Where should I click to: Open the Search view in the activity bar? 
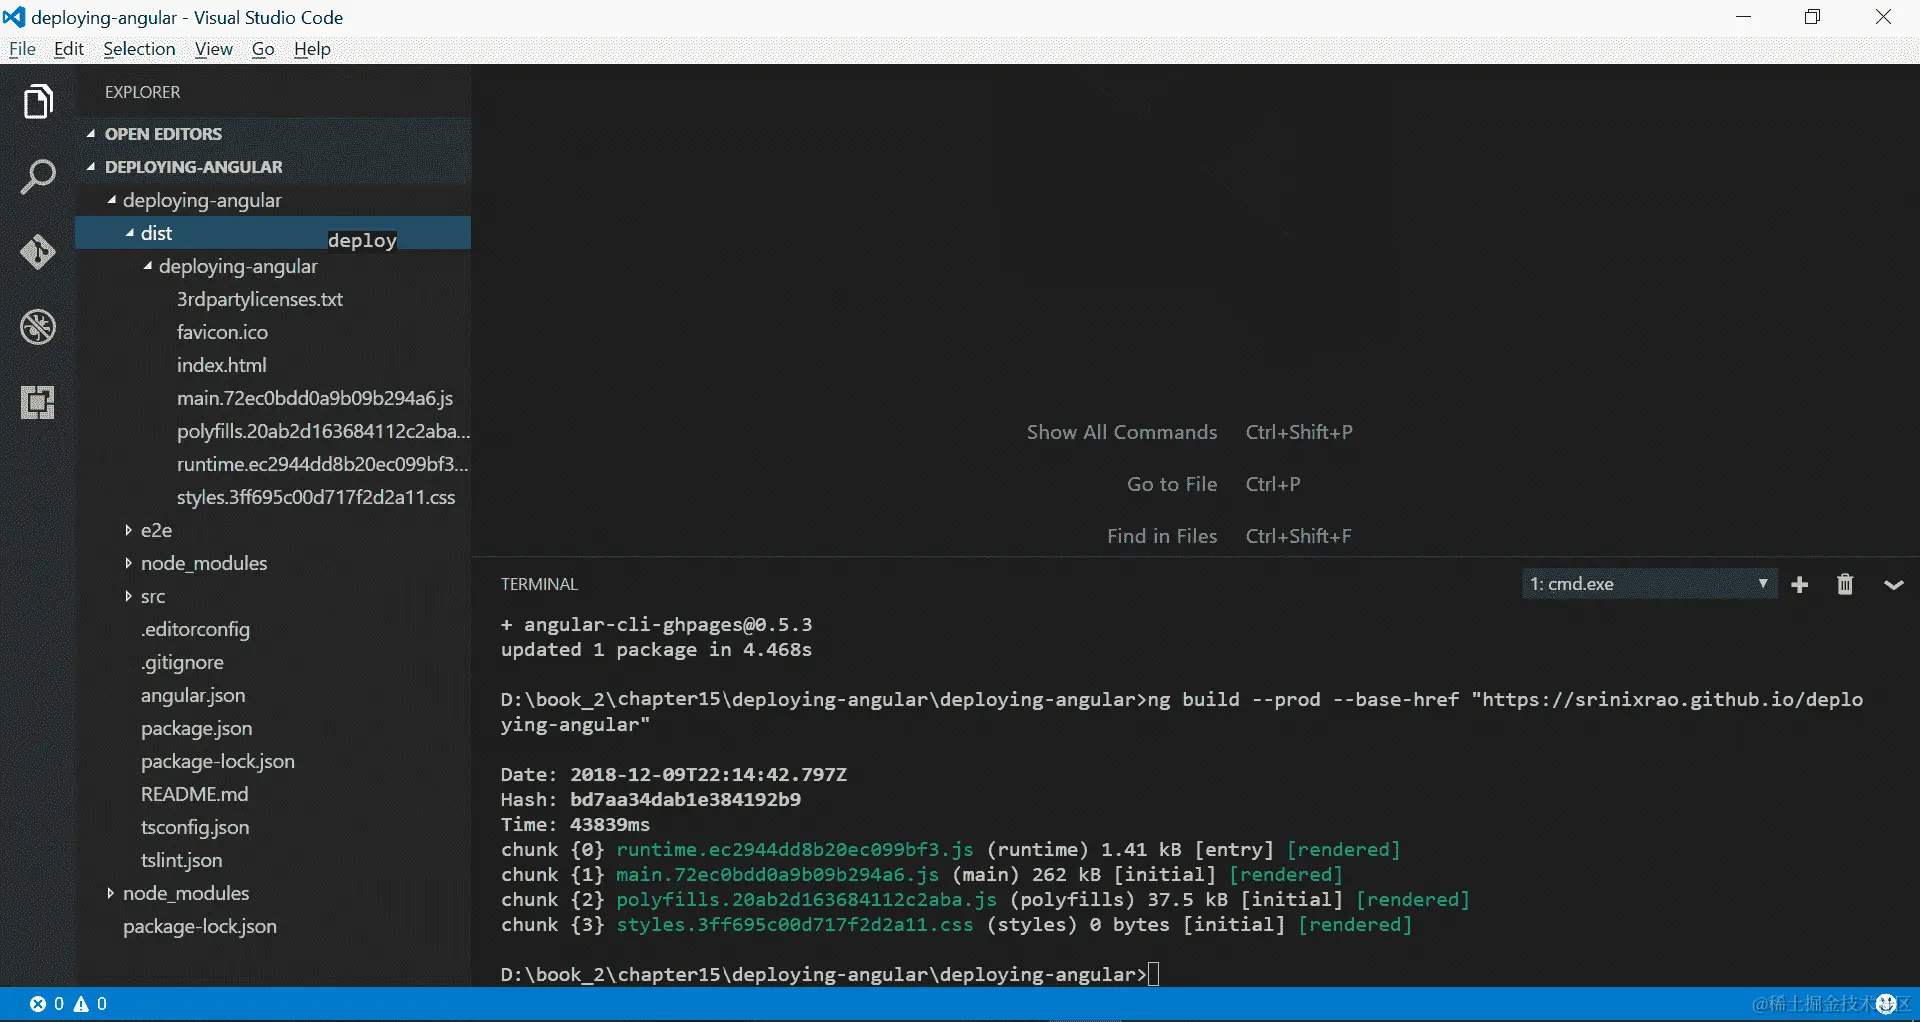[38, 177]
